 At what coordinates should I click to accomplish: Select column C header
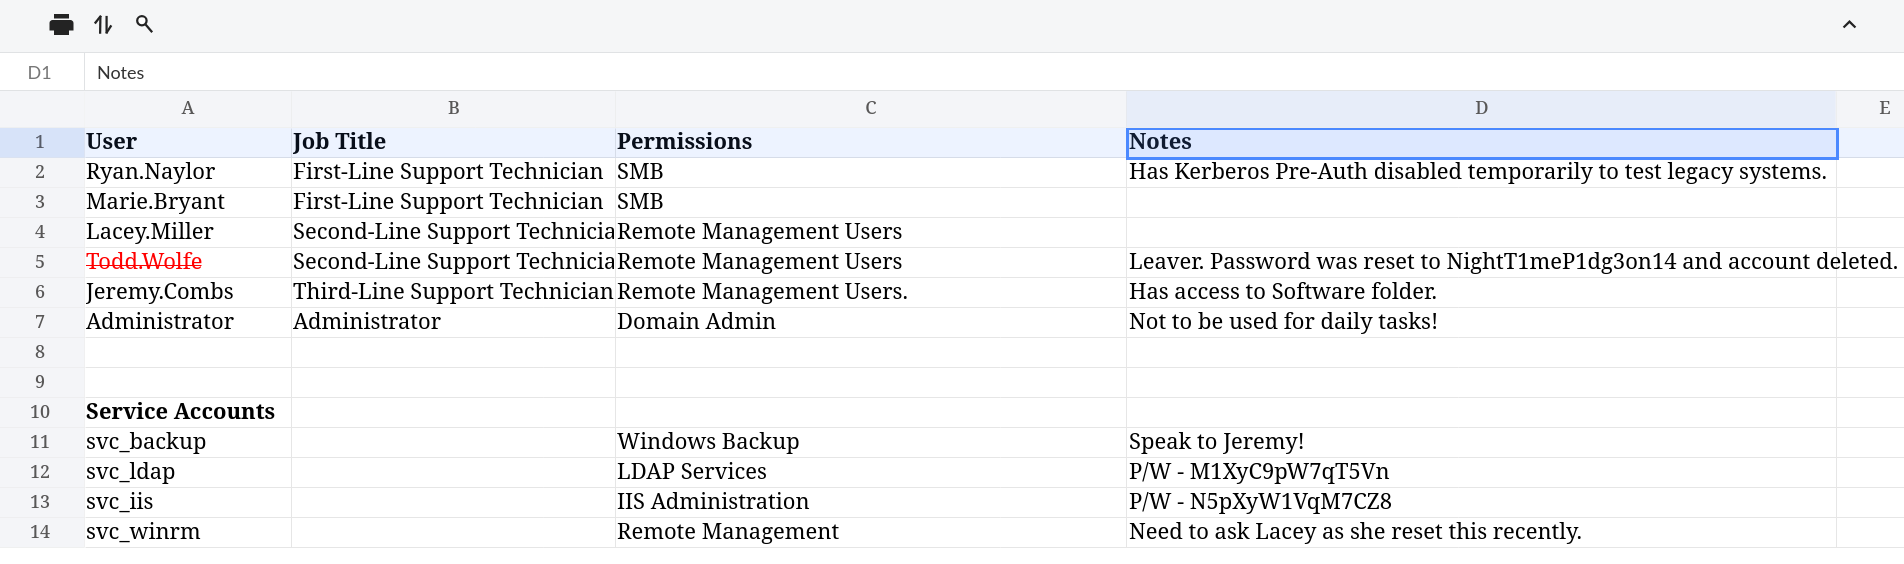(x=870, y=108)
